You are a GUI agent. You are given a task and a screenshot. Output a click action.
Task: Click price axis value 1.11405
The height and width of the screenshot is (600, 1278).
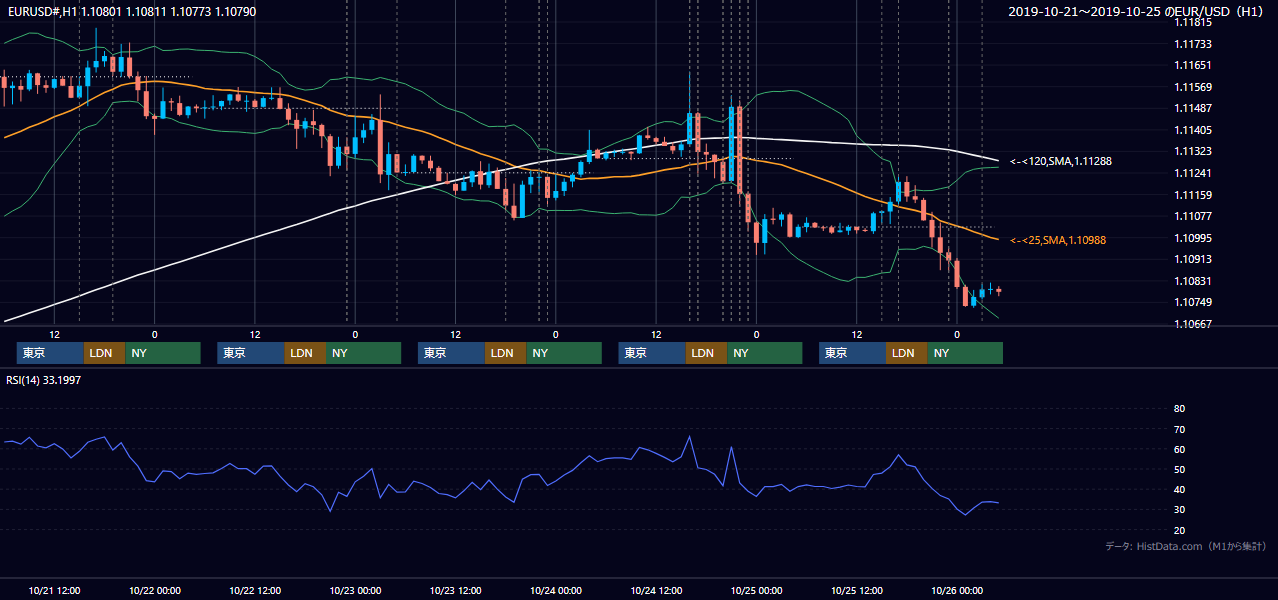tap(1192, 130)
